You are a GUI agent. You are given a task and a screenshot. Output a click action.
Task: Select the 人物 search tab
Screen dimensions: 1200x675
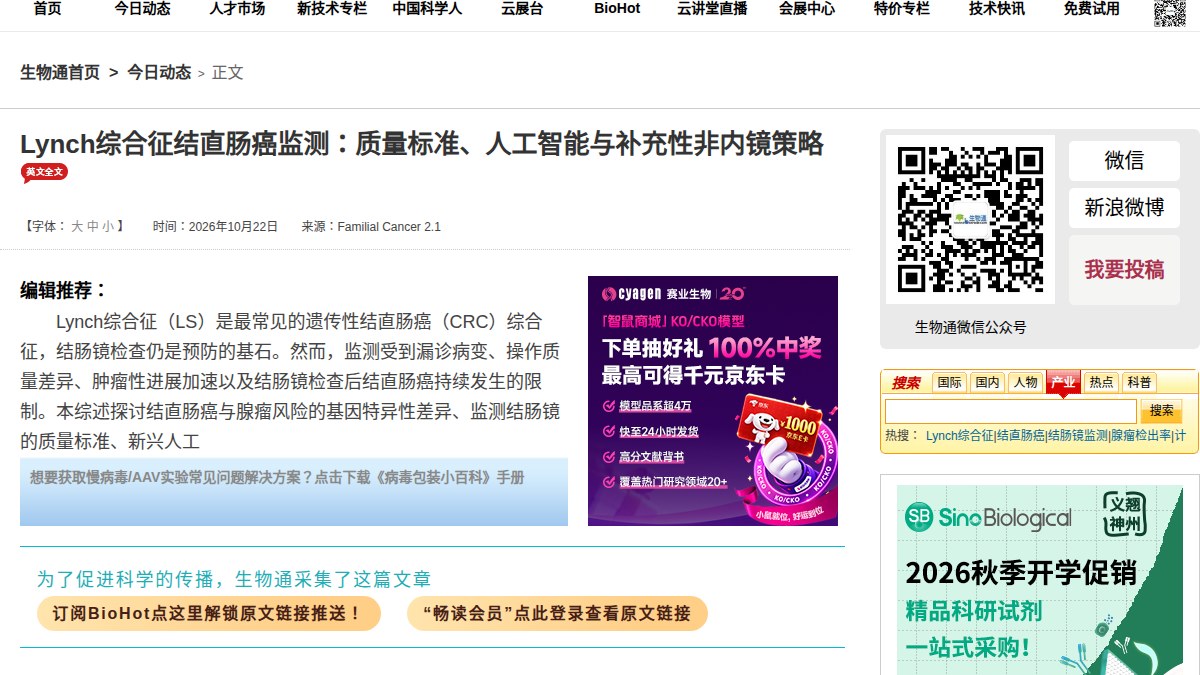1025,382
